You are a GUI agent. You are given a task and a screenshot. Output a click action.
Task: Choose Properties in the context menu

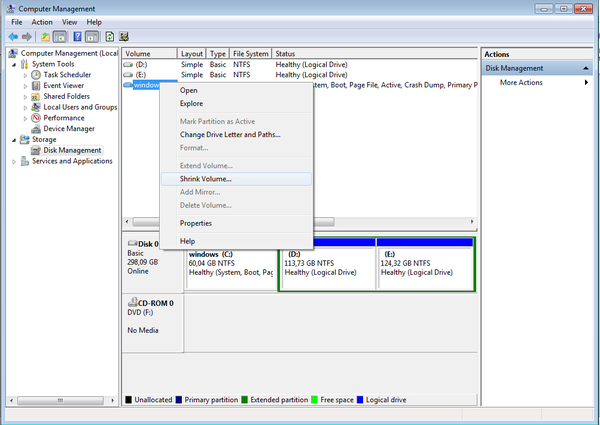point(236,223)
